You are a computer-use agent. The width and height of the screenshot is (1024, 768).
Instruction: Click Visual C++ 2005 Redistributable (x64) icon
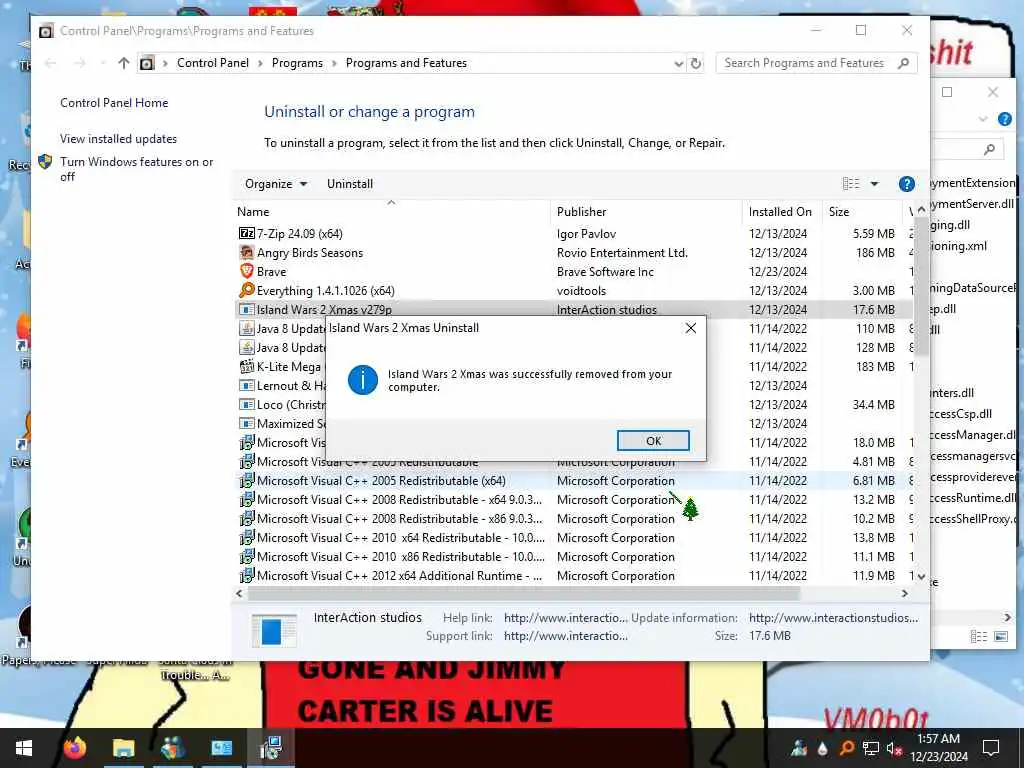pyautogui.click(x=246, y=481)
